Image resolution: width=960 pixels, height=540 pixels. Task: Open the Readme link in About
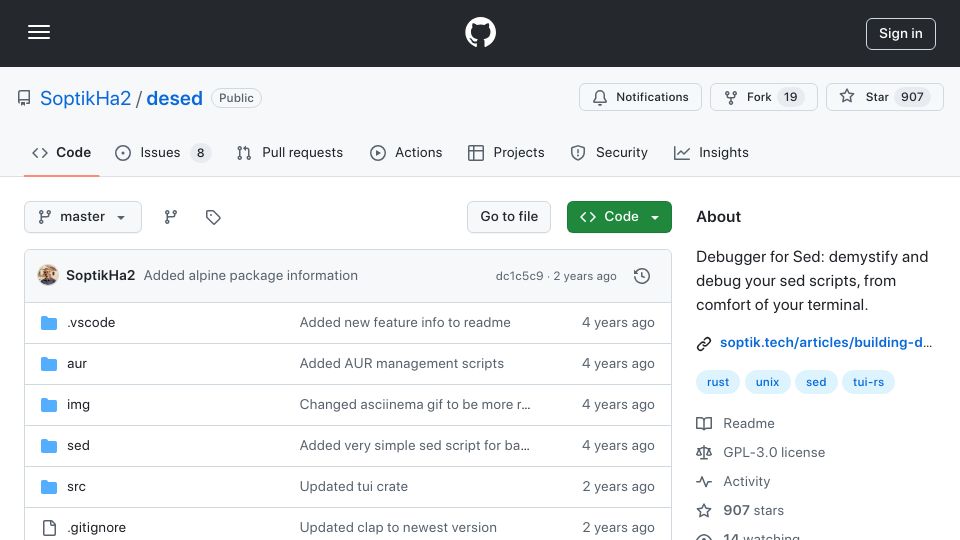pyautogui.click(x=749, y=424)
